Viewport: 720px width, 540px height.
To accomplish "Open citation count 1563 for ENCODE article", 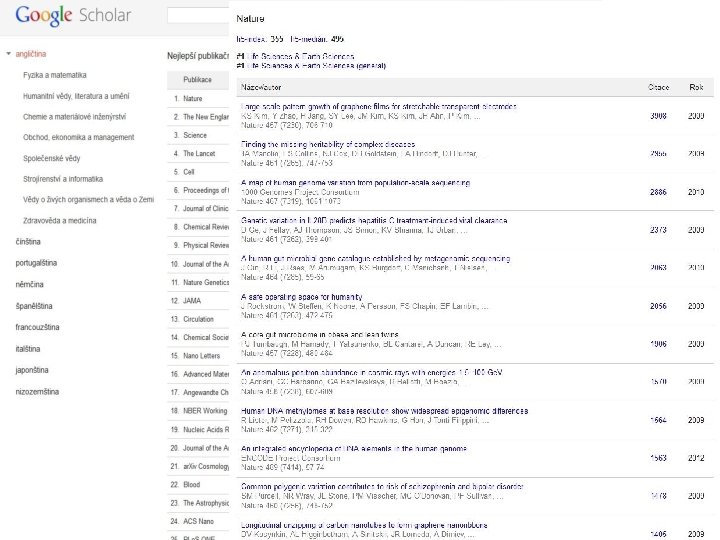I will pos(658,458).
